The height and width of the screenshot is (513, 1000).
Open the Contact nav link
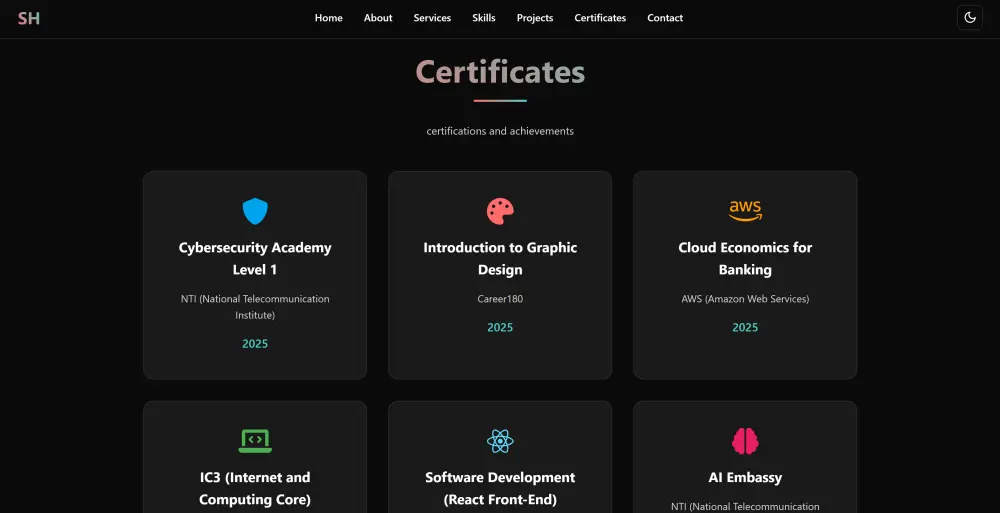[665, 18]
